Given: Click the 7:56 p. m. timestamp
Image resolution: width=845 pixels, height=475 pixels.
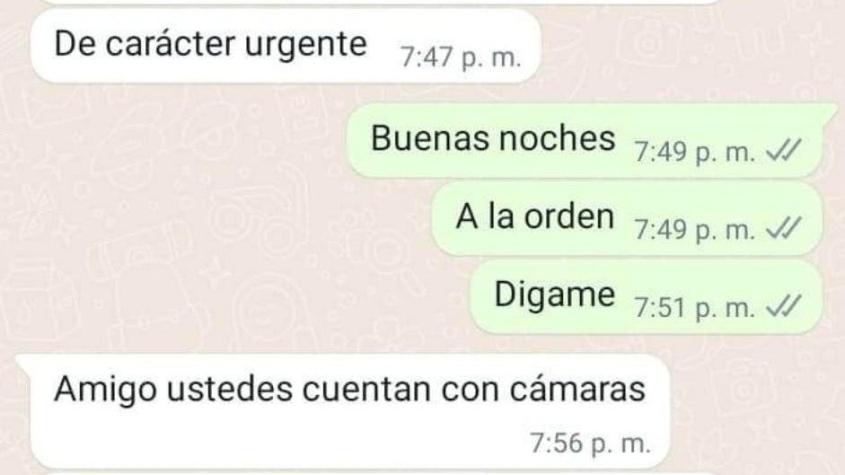Looking at the screenshot, I should (591, 443).
